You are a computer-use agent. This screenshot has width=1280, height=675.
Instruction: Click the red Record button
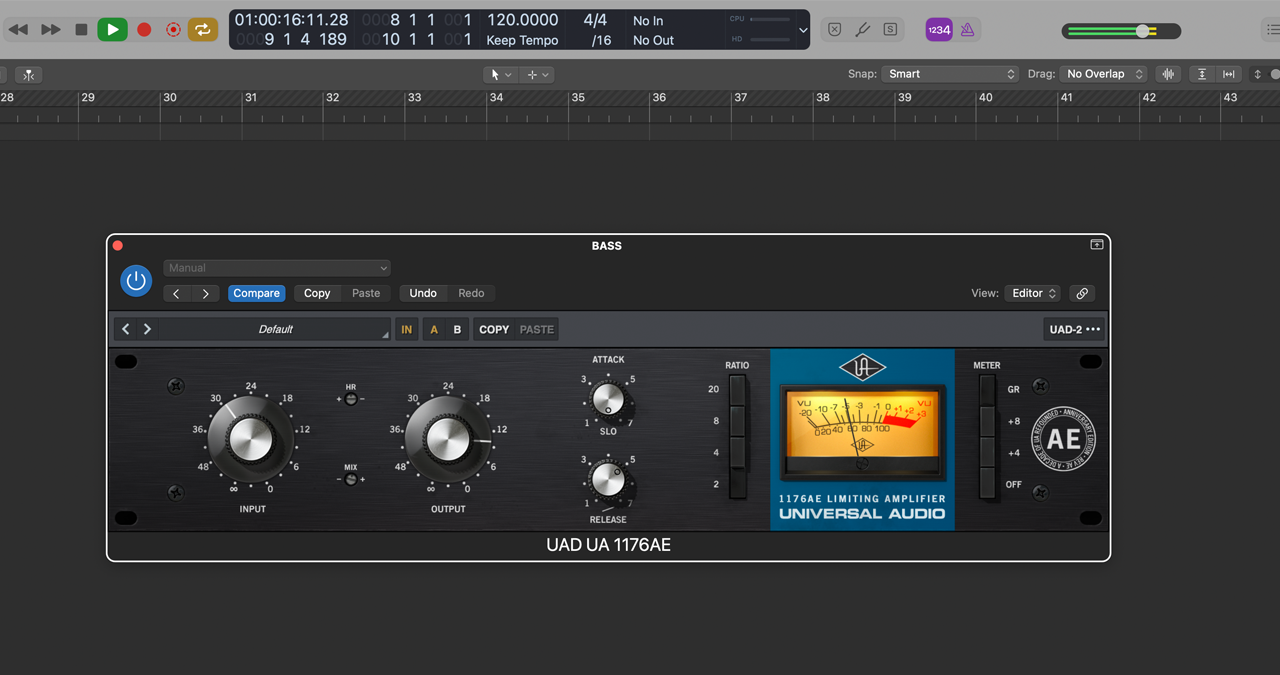point(144,30)
